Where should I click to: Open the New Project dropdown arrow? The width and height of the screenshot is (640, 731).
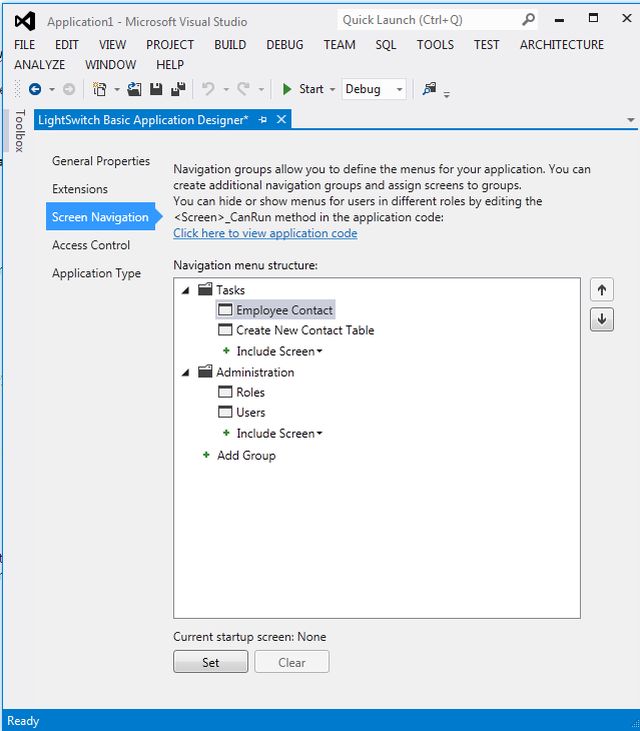click(x=117, y=89)
